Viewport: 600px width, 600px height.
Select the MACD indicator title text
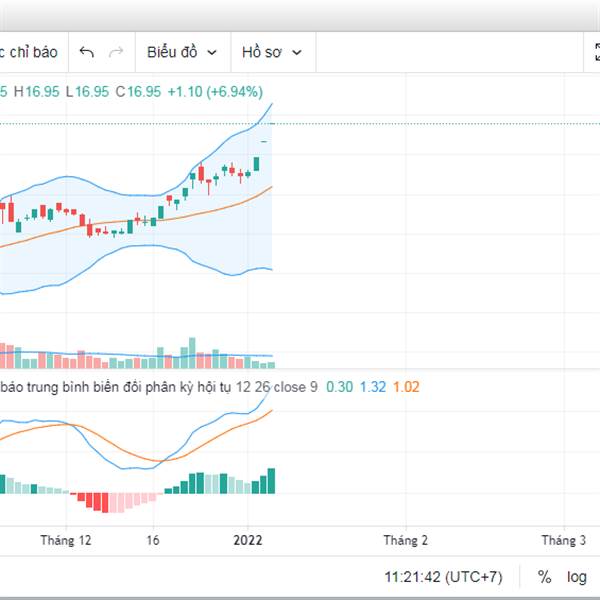click(x=159, y=387)
